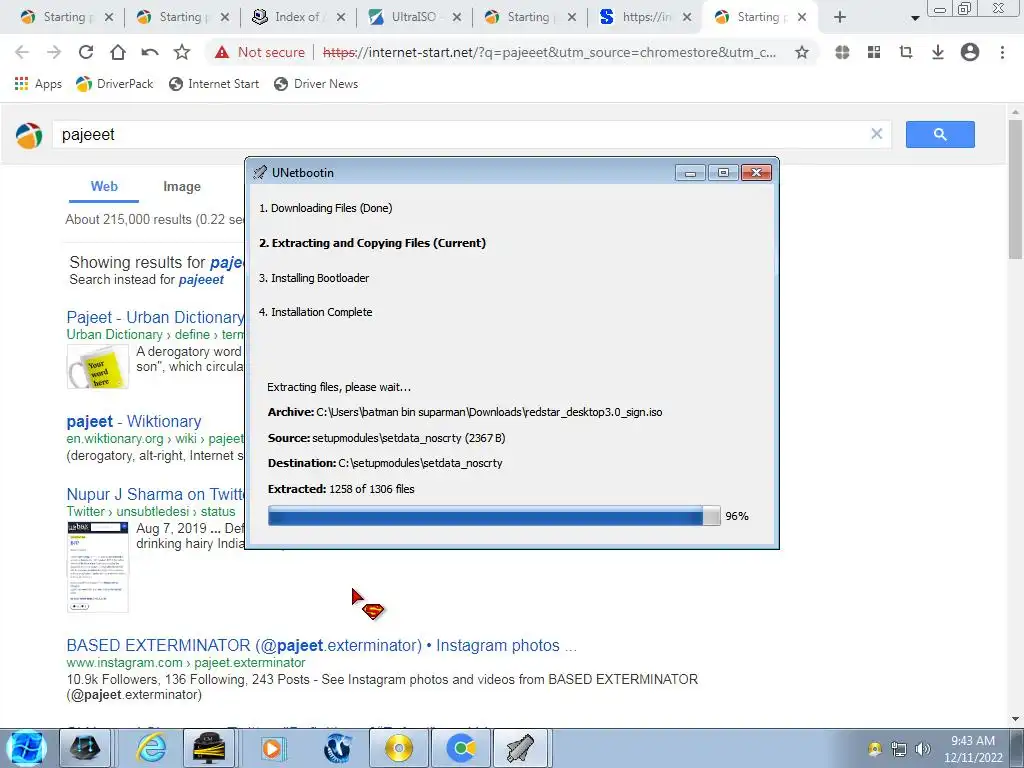The height and width of the screenshot is (768, 1024).
Task: Click the star icon next to the undo arrow
Action: [182, 52]
